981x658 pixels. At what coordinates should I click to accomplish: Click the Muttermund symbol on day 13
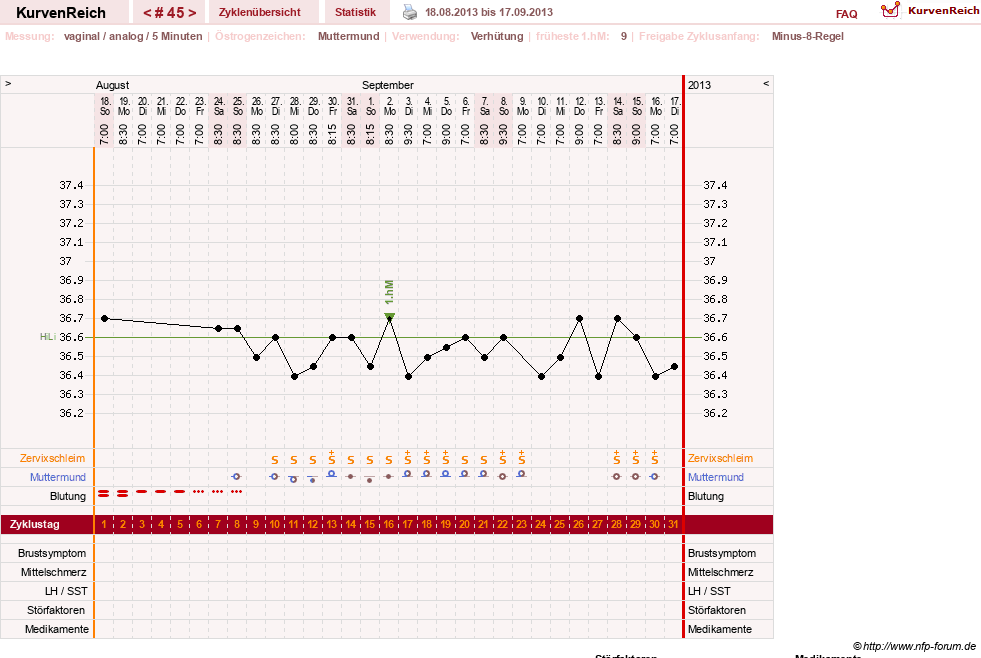click(332, 474)
